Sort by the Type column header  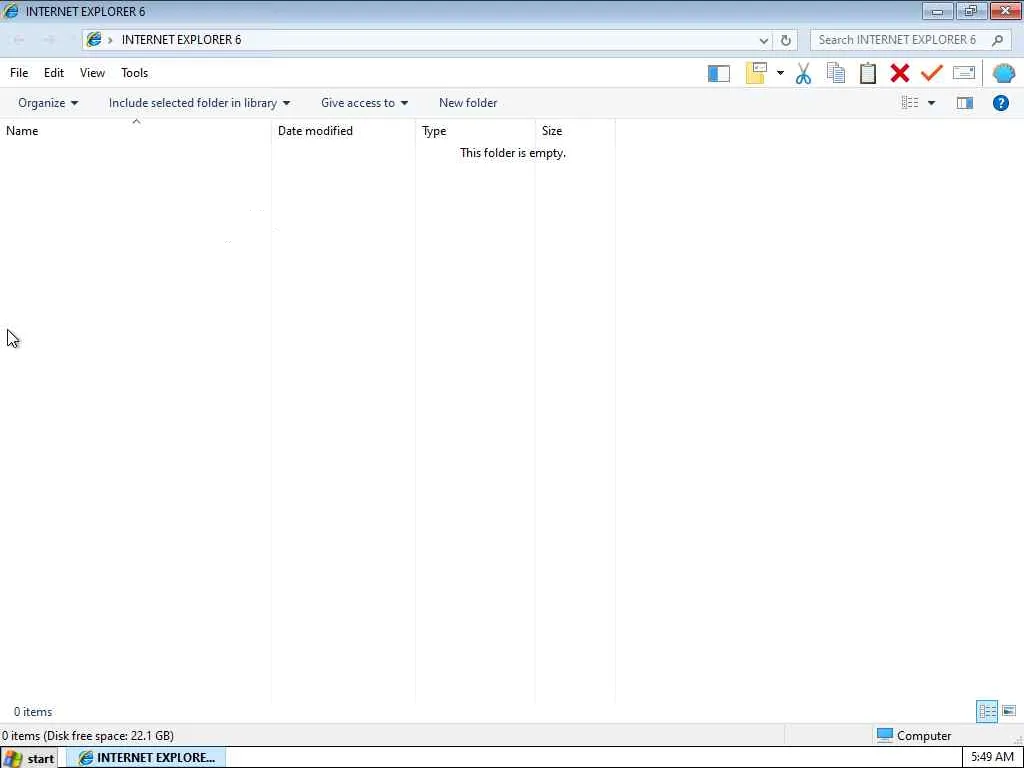(475, 131)
